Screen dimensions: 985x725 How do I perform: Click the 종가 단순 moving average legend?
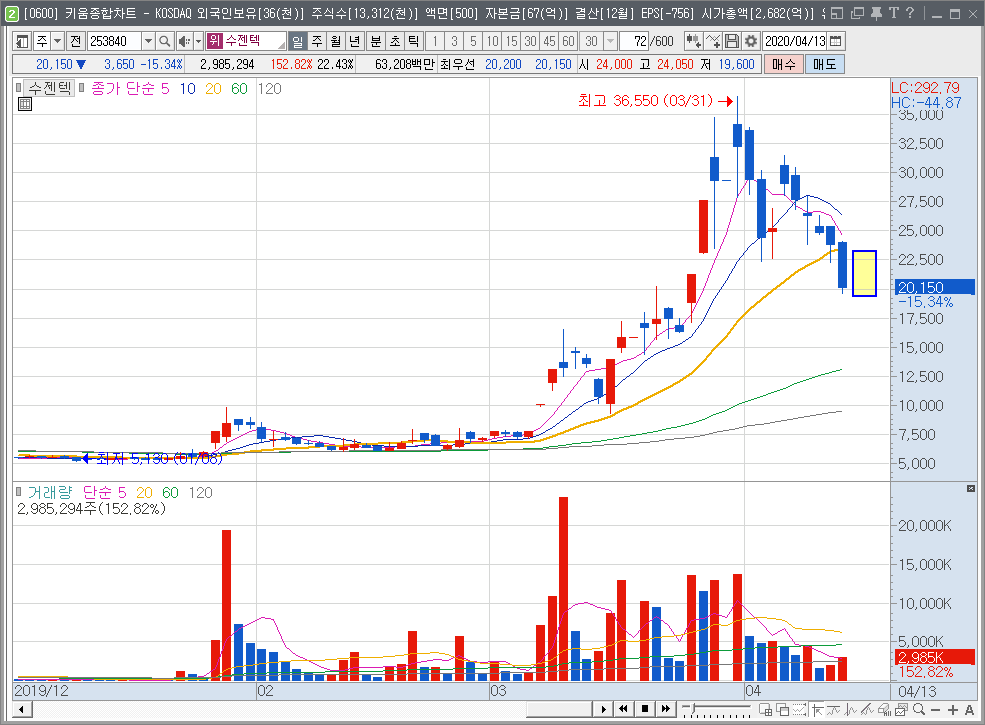point(123,89)
